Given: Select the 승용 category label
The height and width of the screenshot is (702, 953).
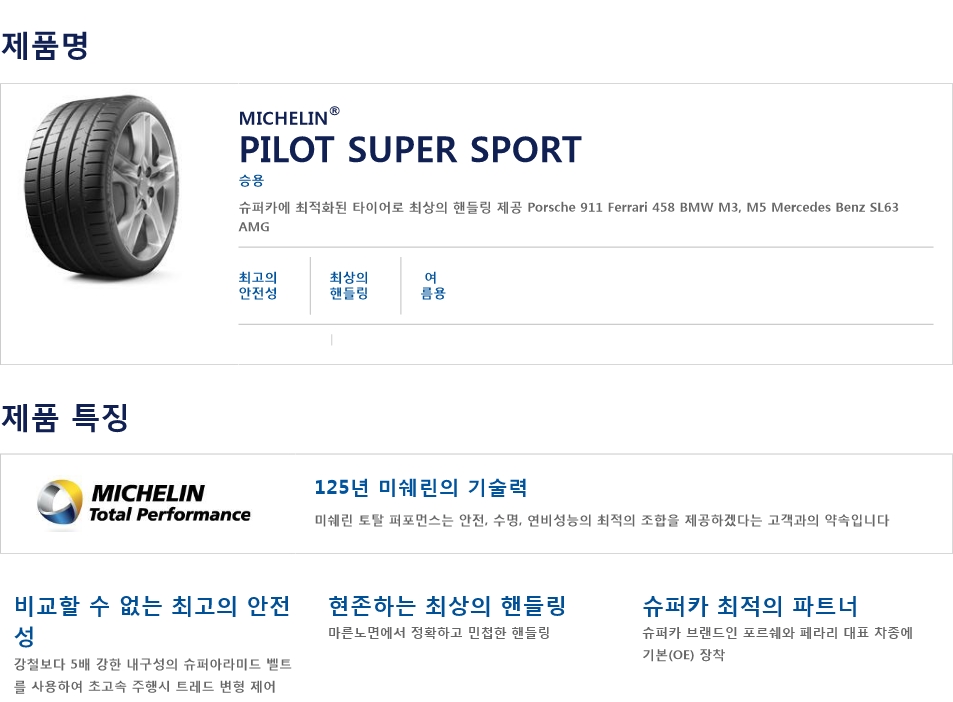Looking at the screenshot, I should point(251,181).
